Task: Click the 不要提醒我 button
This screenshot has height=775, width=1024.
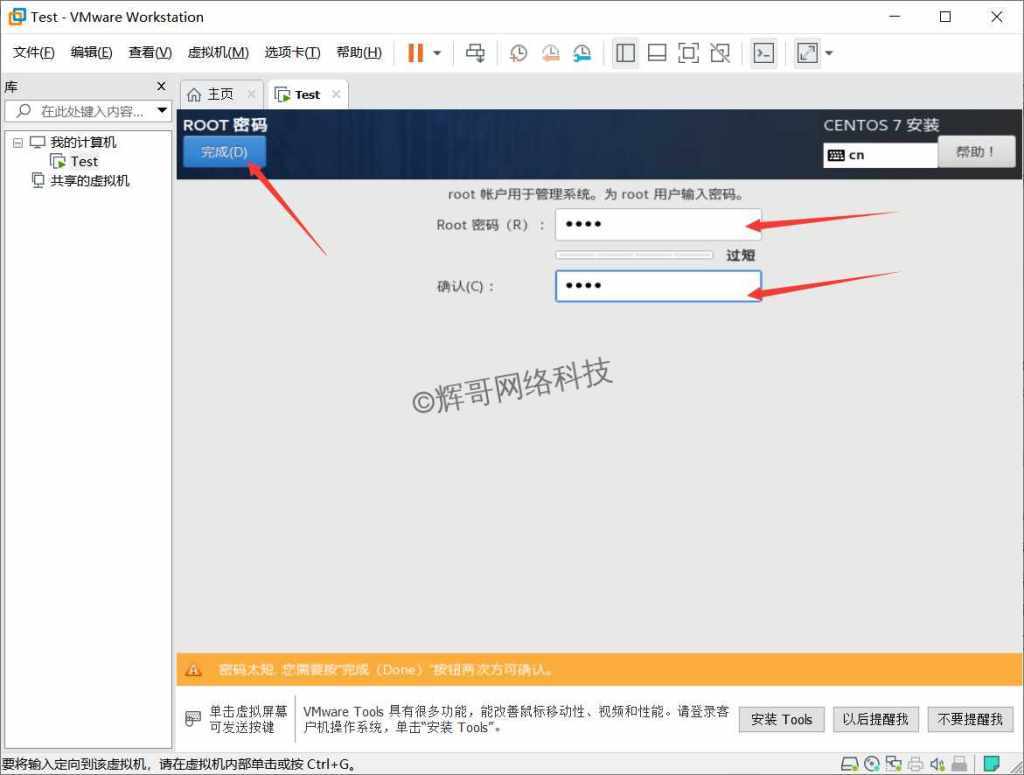Action: [970, 720]
